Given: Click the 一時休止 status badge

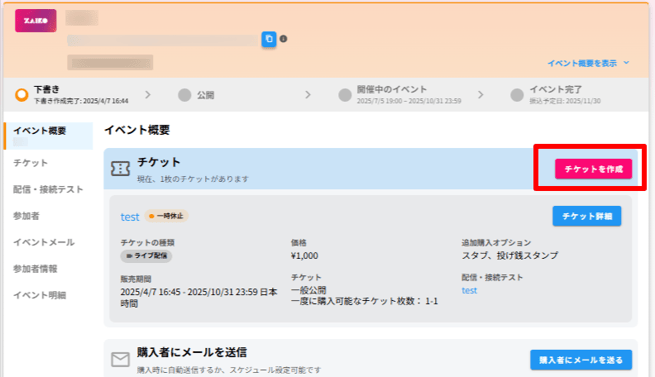Looking at the screenshot, I should click(x=166, y=216).
